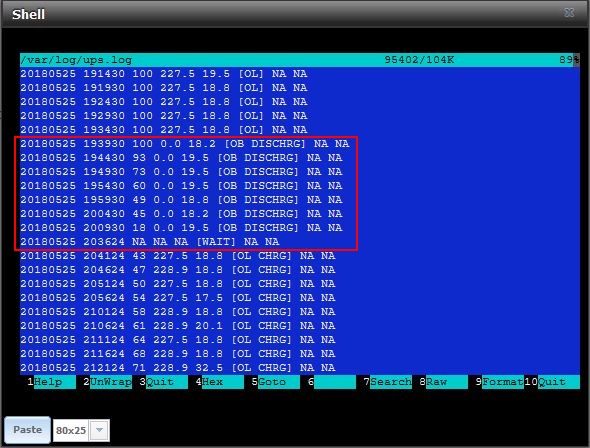
Task: Open the 80x25 terminal size dropdown arrow
Action: (x=99, y=430)
